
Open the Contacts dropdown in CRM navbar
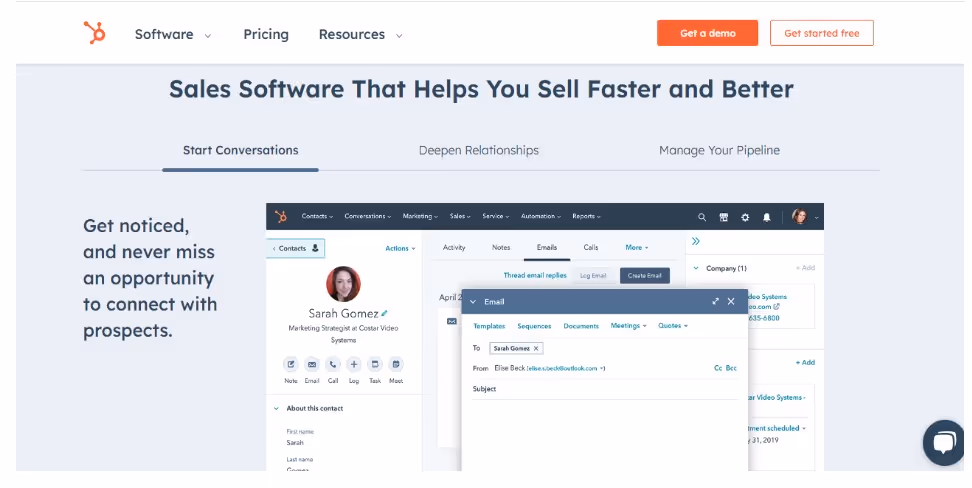point(317,216)
